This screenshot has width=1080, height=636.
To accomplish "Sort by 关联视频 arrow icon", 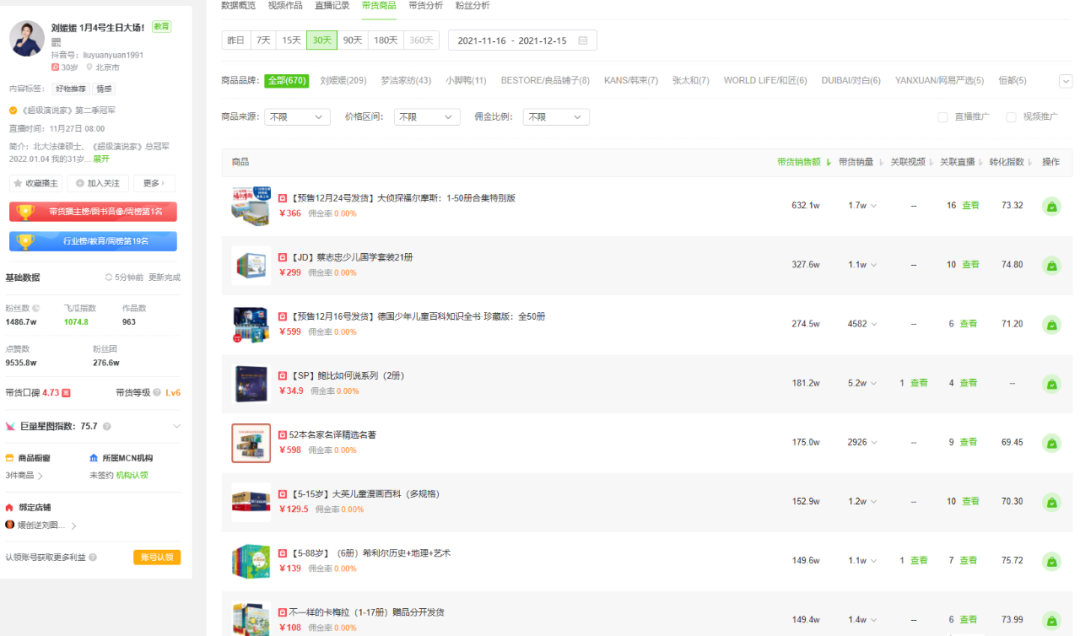I will point(931,162).
